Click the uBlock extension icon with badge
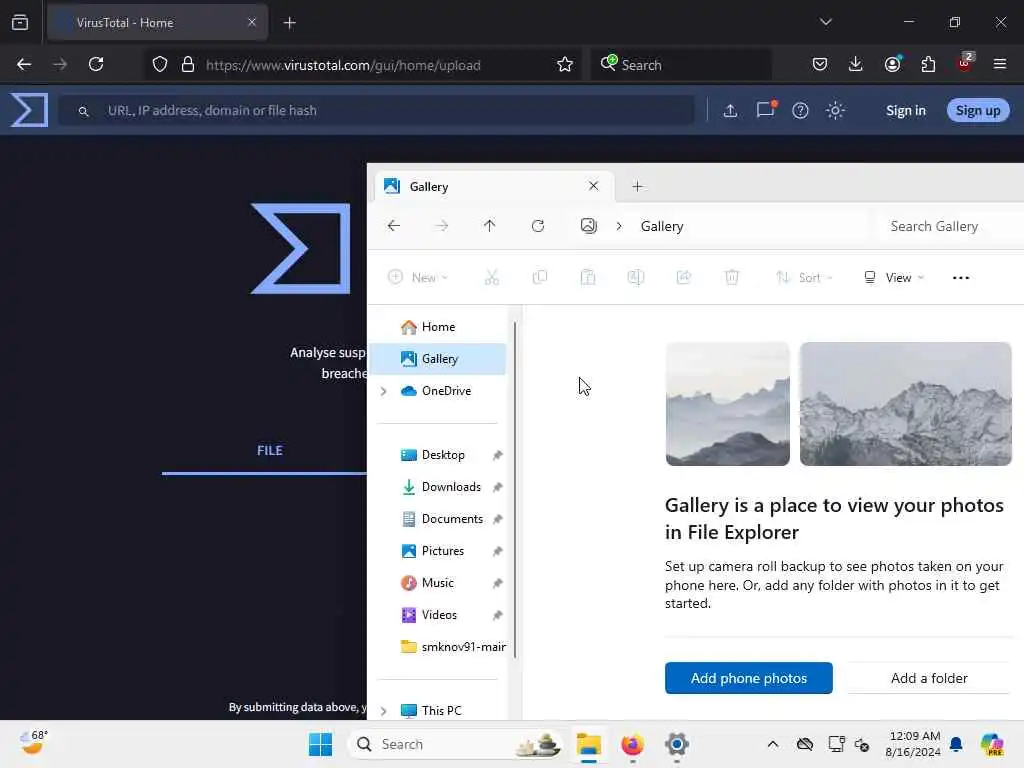The height and width of the screenshot is (768, 1024). pyautogui.click(x=965, y=63)
